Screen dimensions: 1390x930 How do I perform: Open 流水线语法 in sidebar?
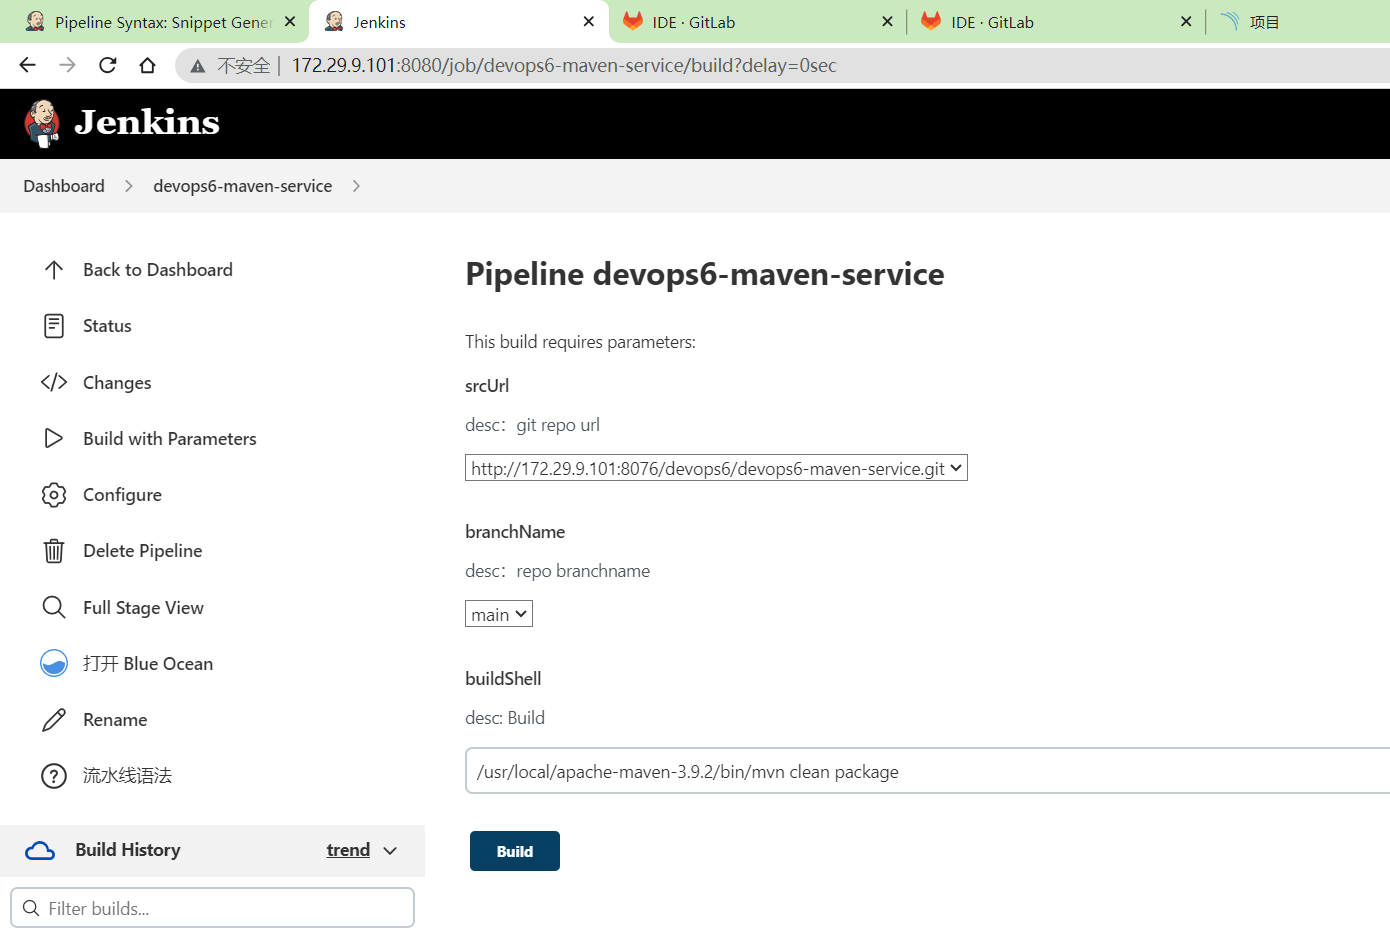pyautogui.click(x=127, y=776)
